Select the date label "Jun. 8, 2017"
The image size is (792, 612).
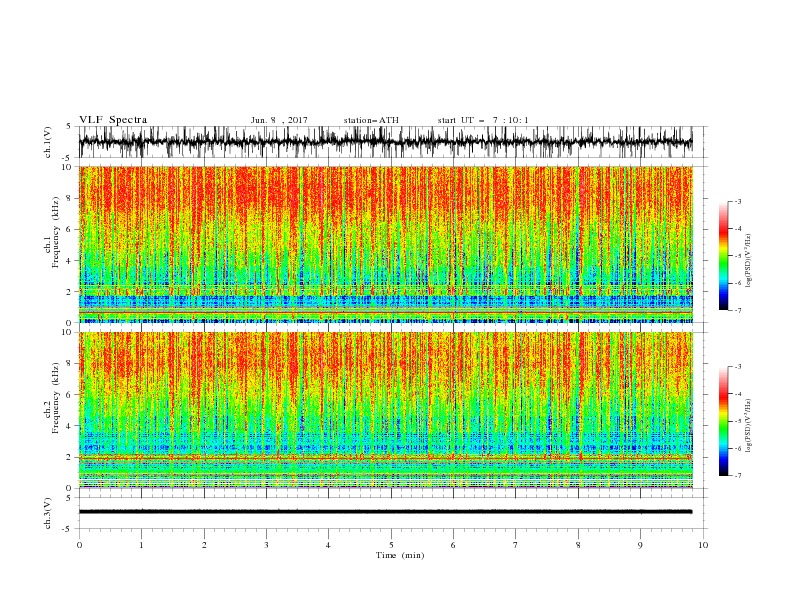click(279, 120)
